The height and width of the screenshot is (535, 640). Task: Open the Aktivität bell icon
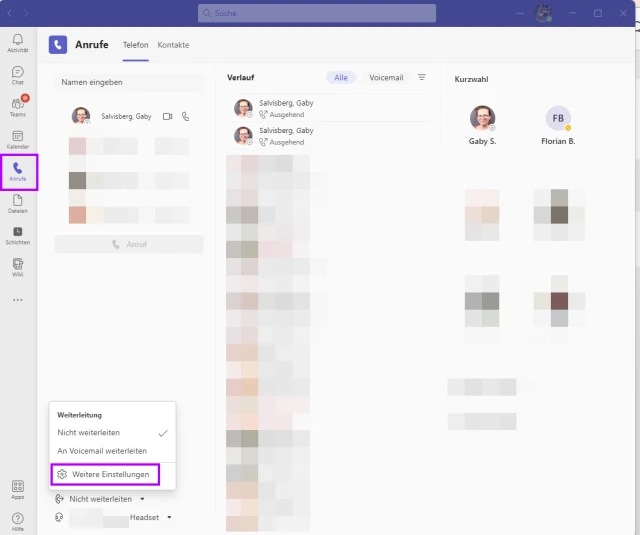[x=17, y=42]
